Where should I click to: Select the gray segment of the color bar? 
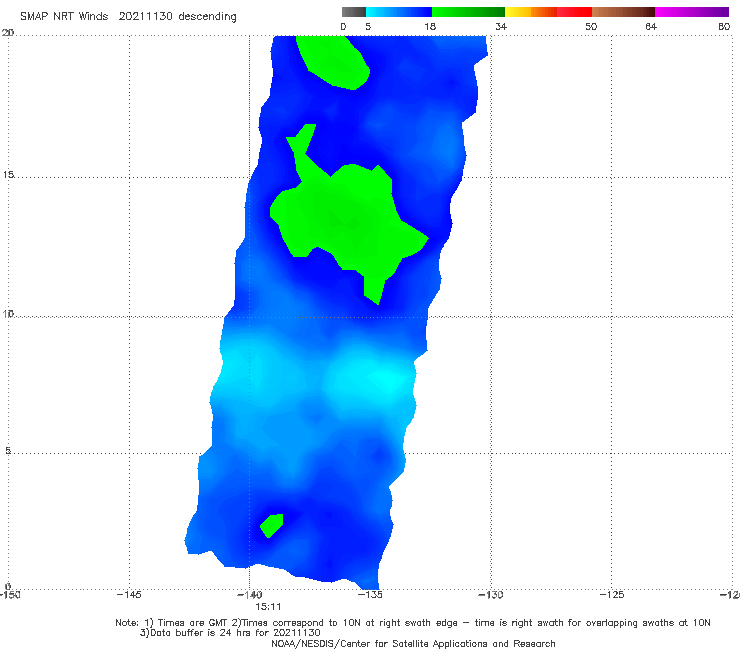[x=354, y=12]
